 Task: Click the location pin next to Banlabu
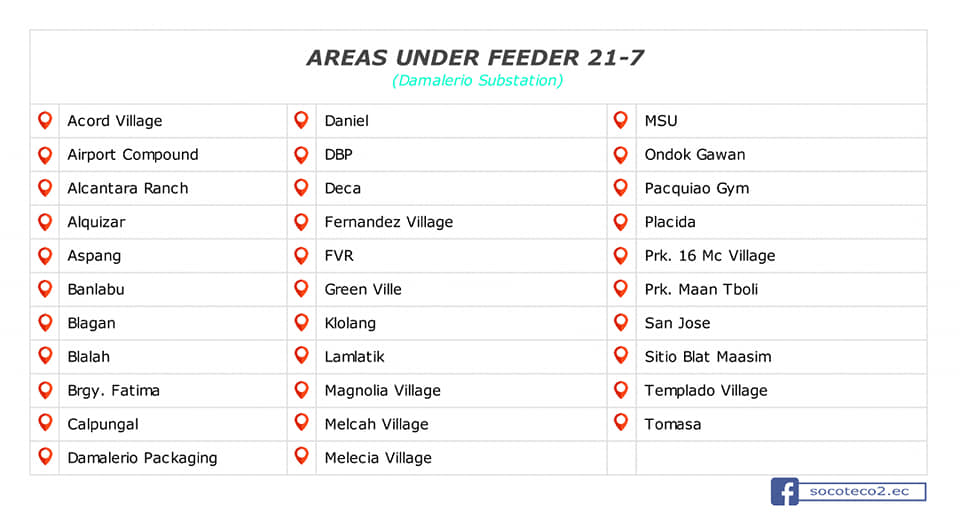[x=45, y=288]
